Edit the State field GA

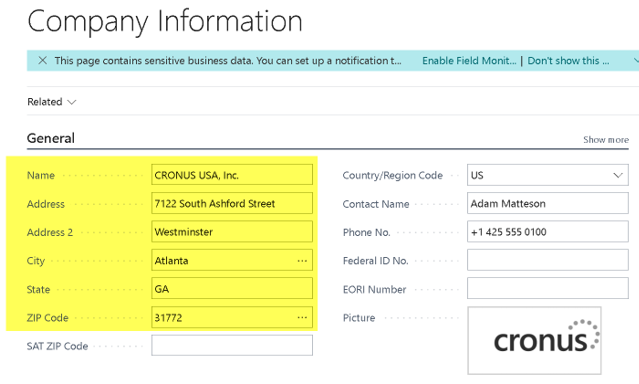tap(232, 289)
